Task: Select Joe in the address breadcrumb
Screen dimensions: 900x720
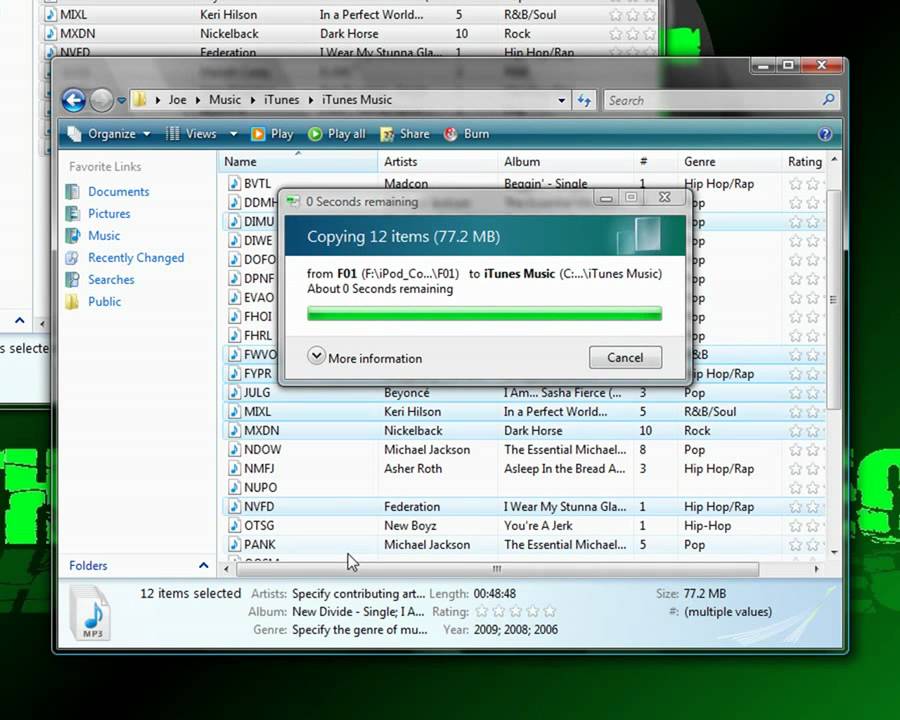Action: (x=177, y=100)
